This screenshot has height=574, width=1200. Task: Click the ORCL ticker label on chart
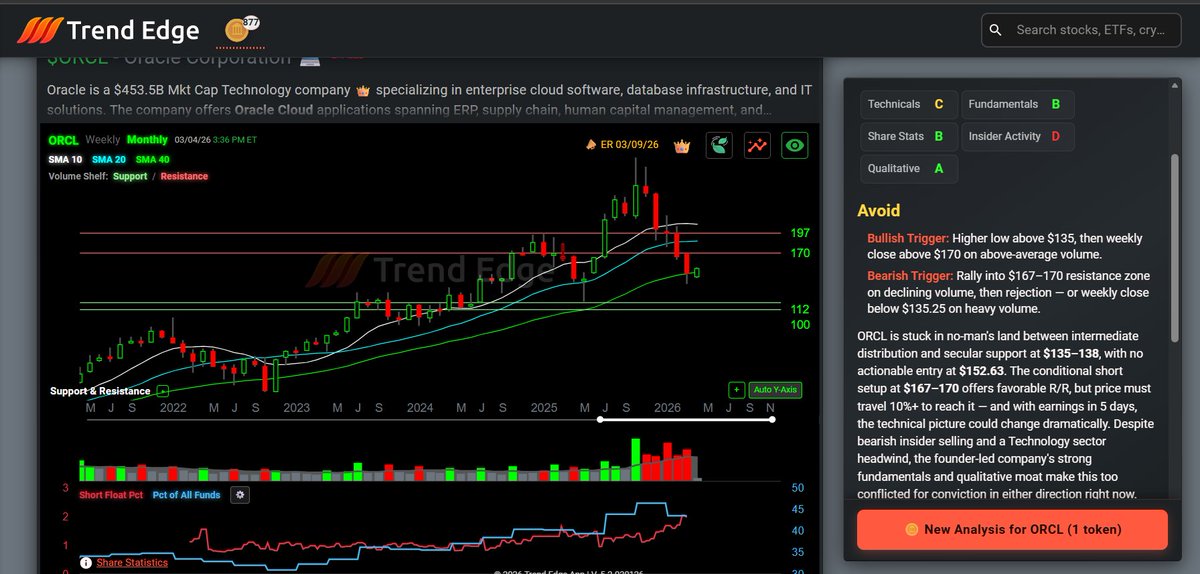(x=63, y=140)
